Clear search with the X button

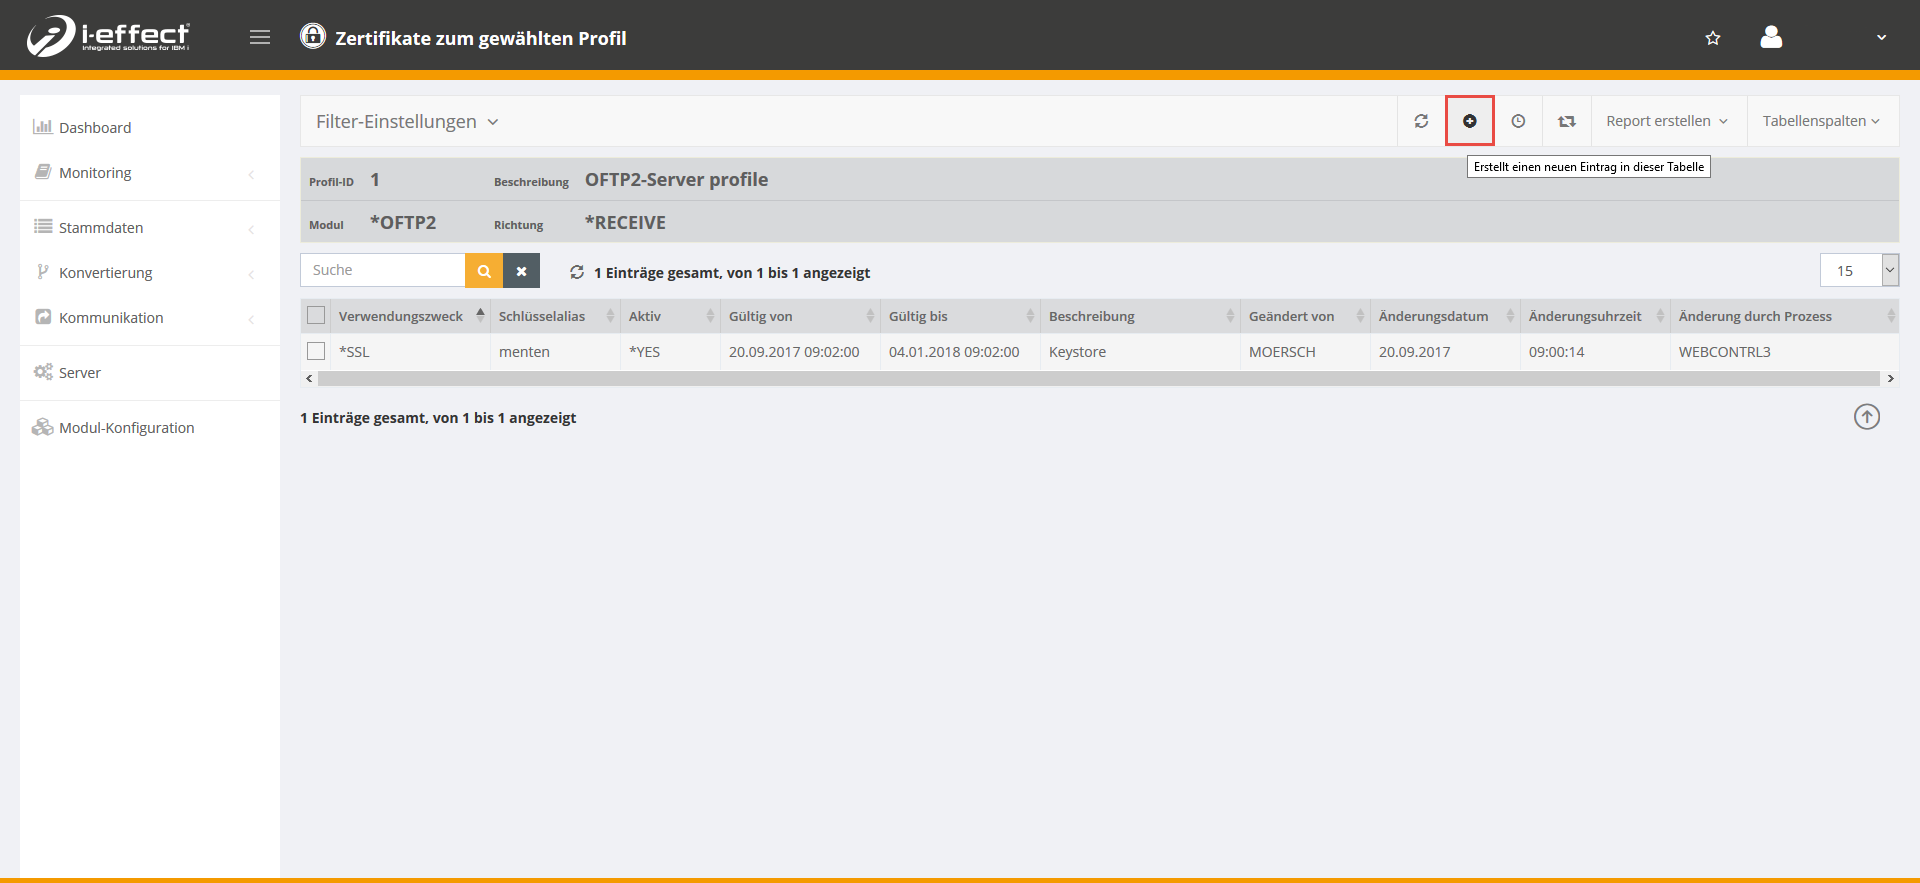[521, 271]
